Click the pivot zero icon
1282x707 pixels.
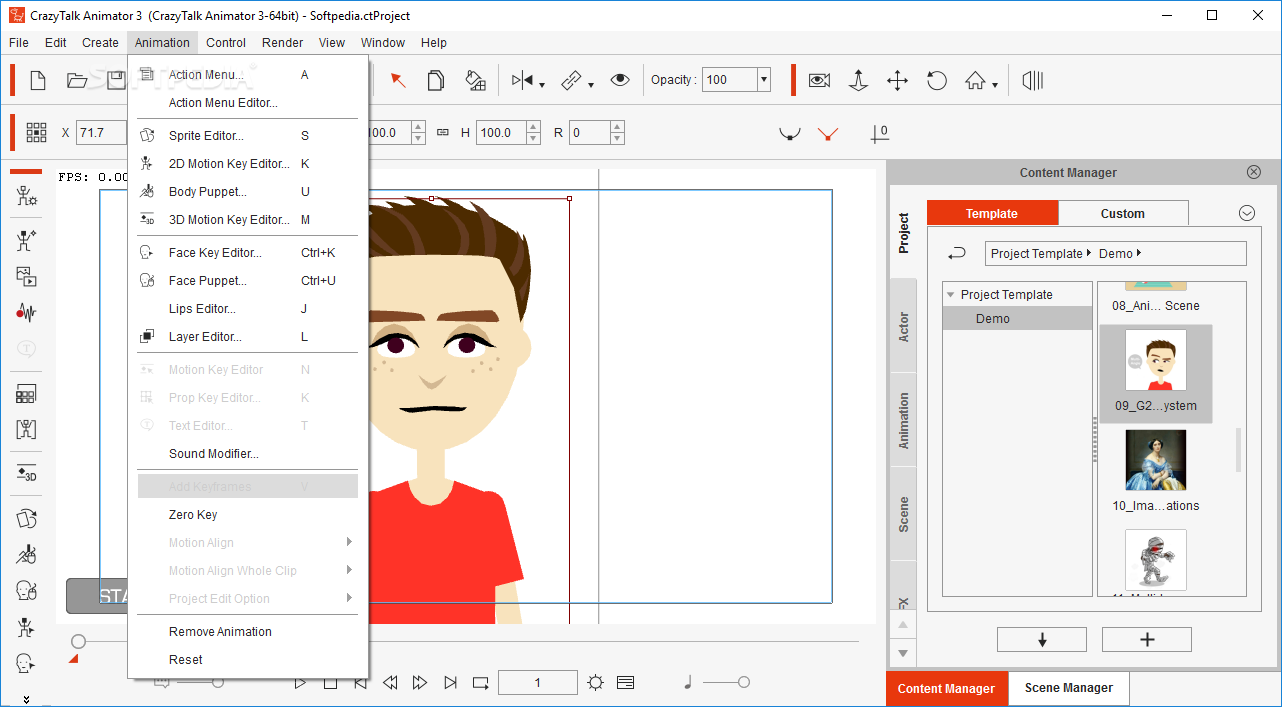(879, 133)
